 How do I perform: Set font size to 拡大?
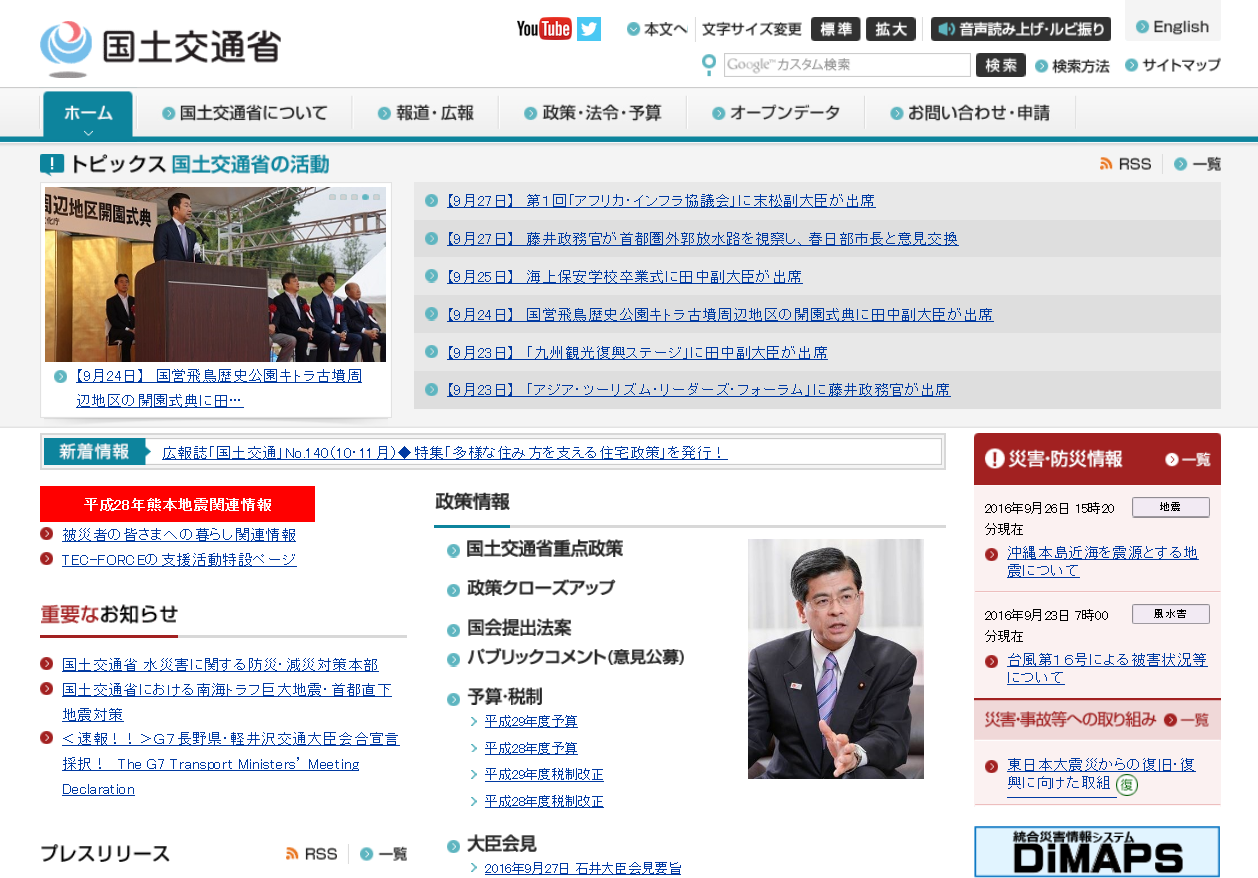tap(890, 29)
